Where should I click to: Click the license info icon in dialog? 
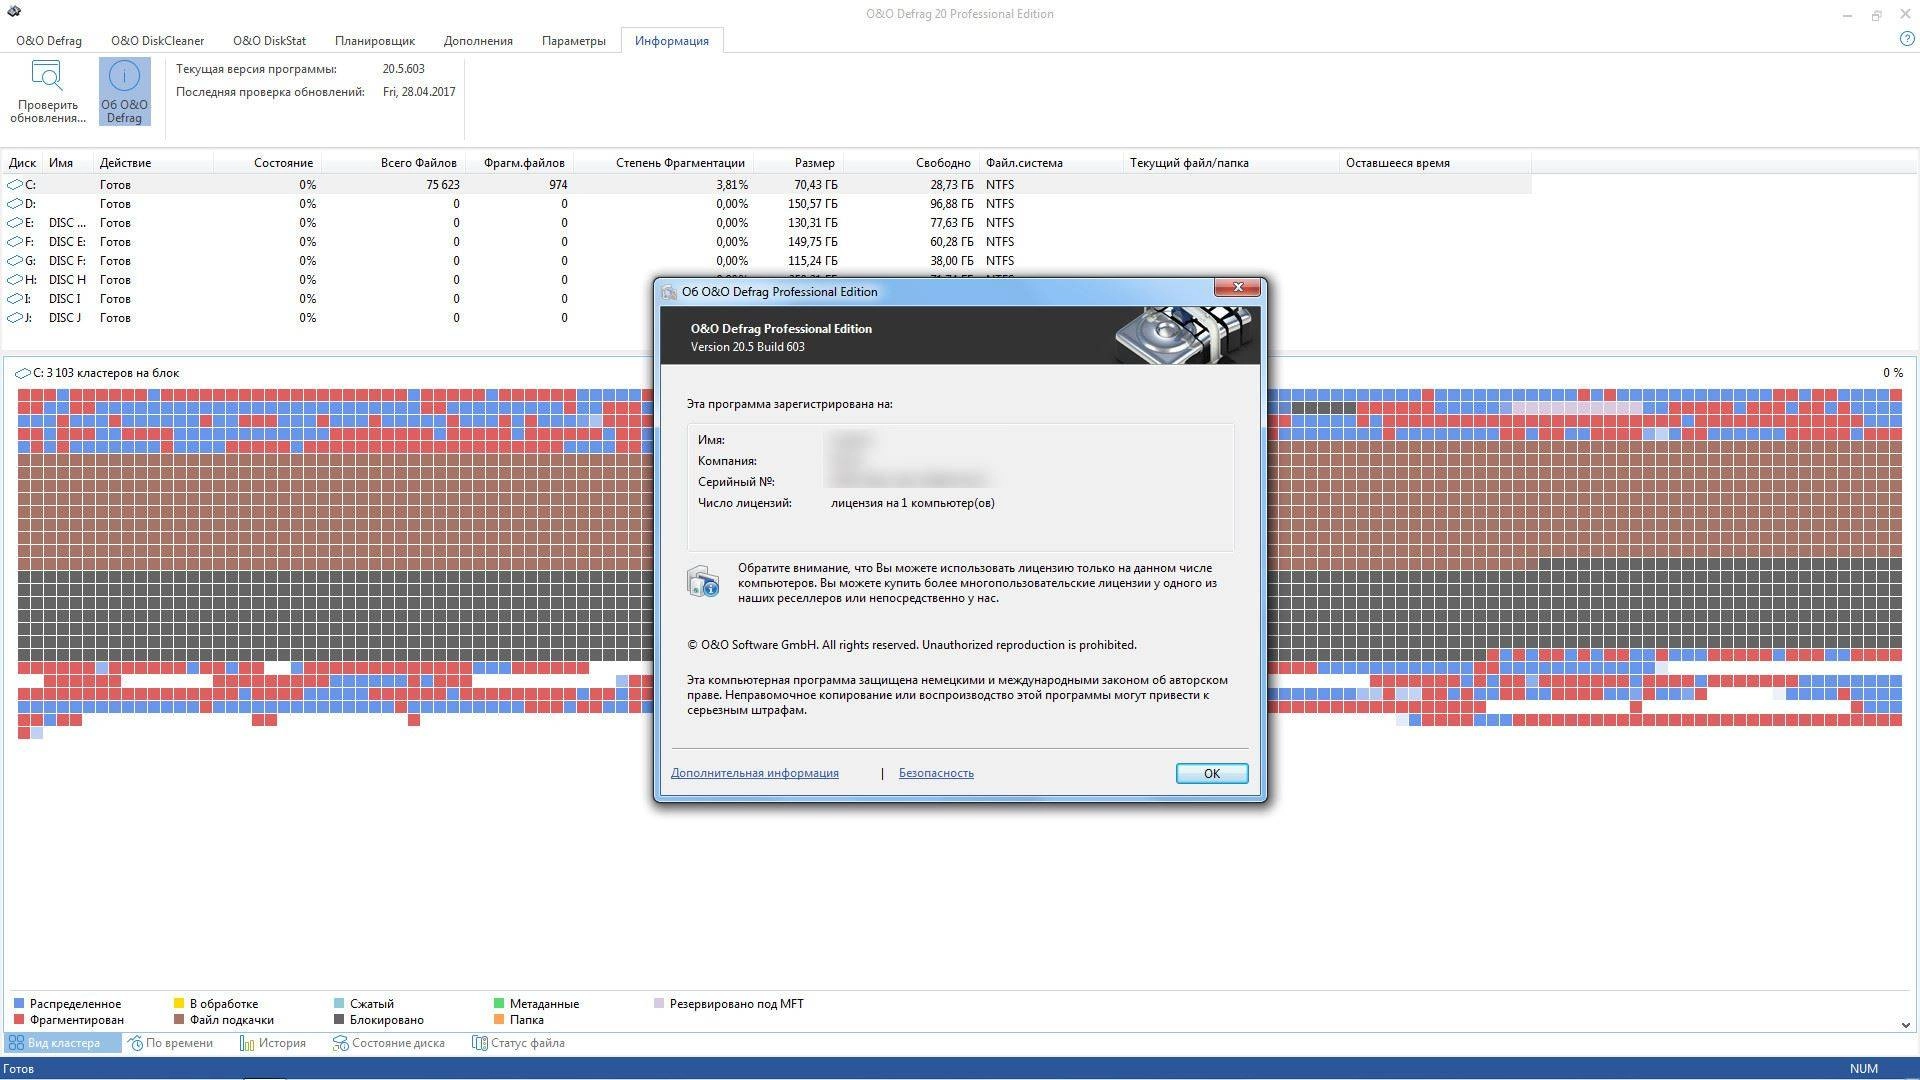point(703,581)
